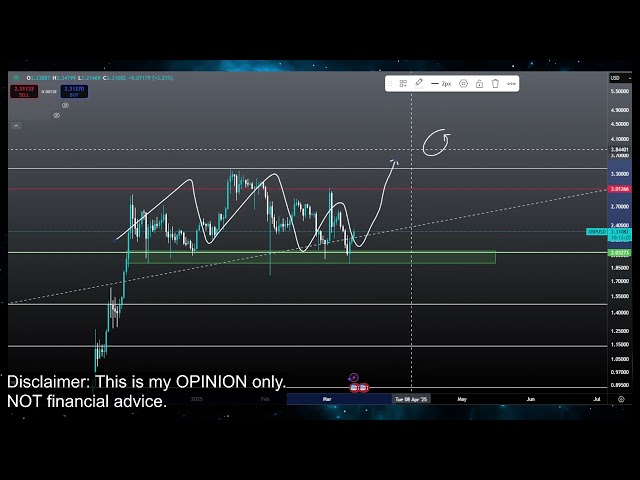Toggle second hidden indicator eye icon

coord(56,115)
